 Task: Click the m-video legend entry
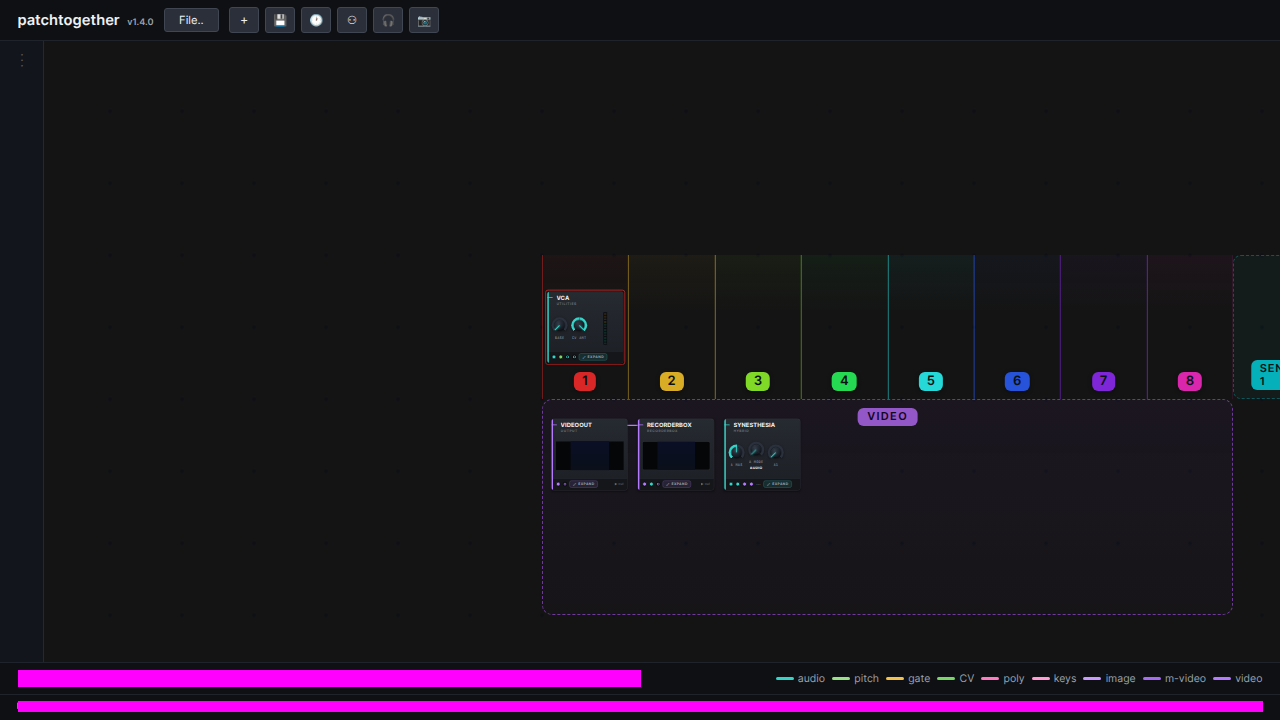tap(1174, 678)
